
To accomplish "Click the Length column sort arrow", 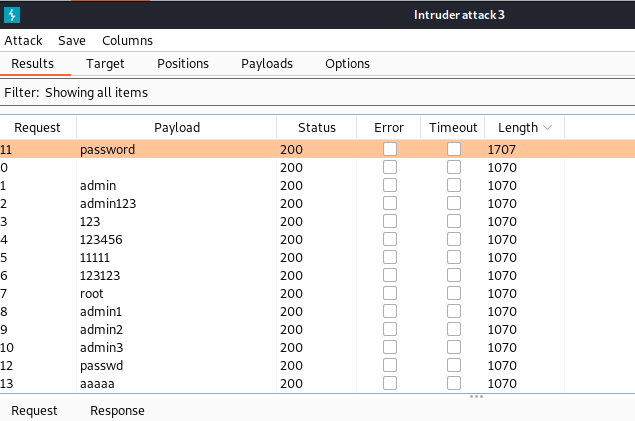I will click(x=548, y=128).
